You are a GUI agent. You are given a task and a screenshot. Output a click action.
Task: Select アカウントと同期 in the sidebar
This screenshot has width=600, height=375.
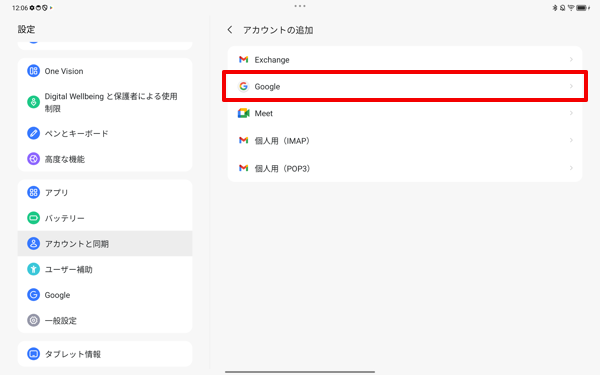105,243
